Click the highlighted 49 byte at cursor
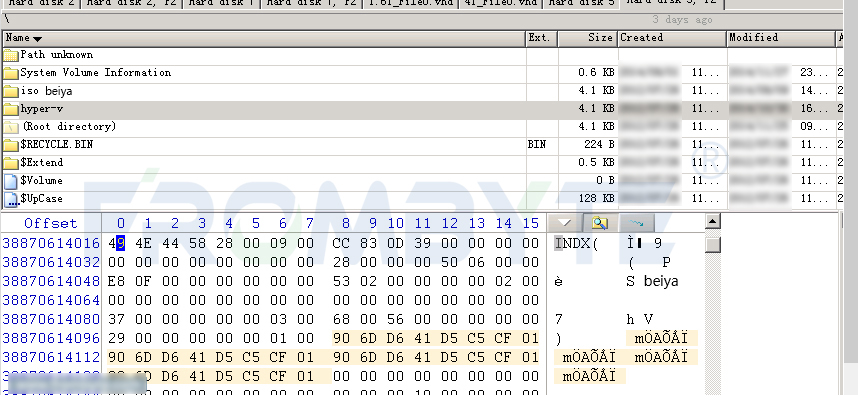Viewport: 858px width, 395px height. [117, 243]
